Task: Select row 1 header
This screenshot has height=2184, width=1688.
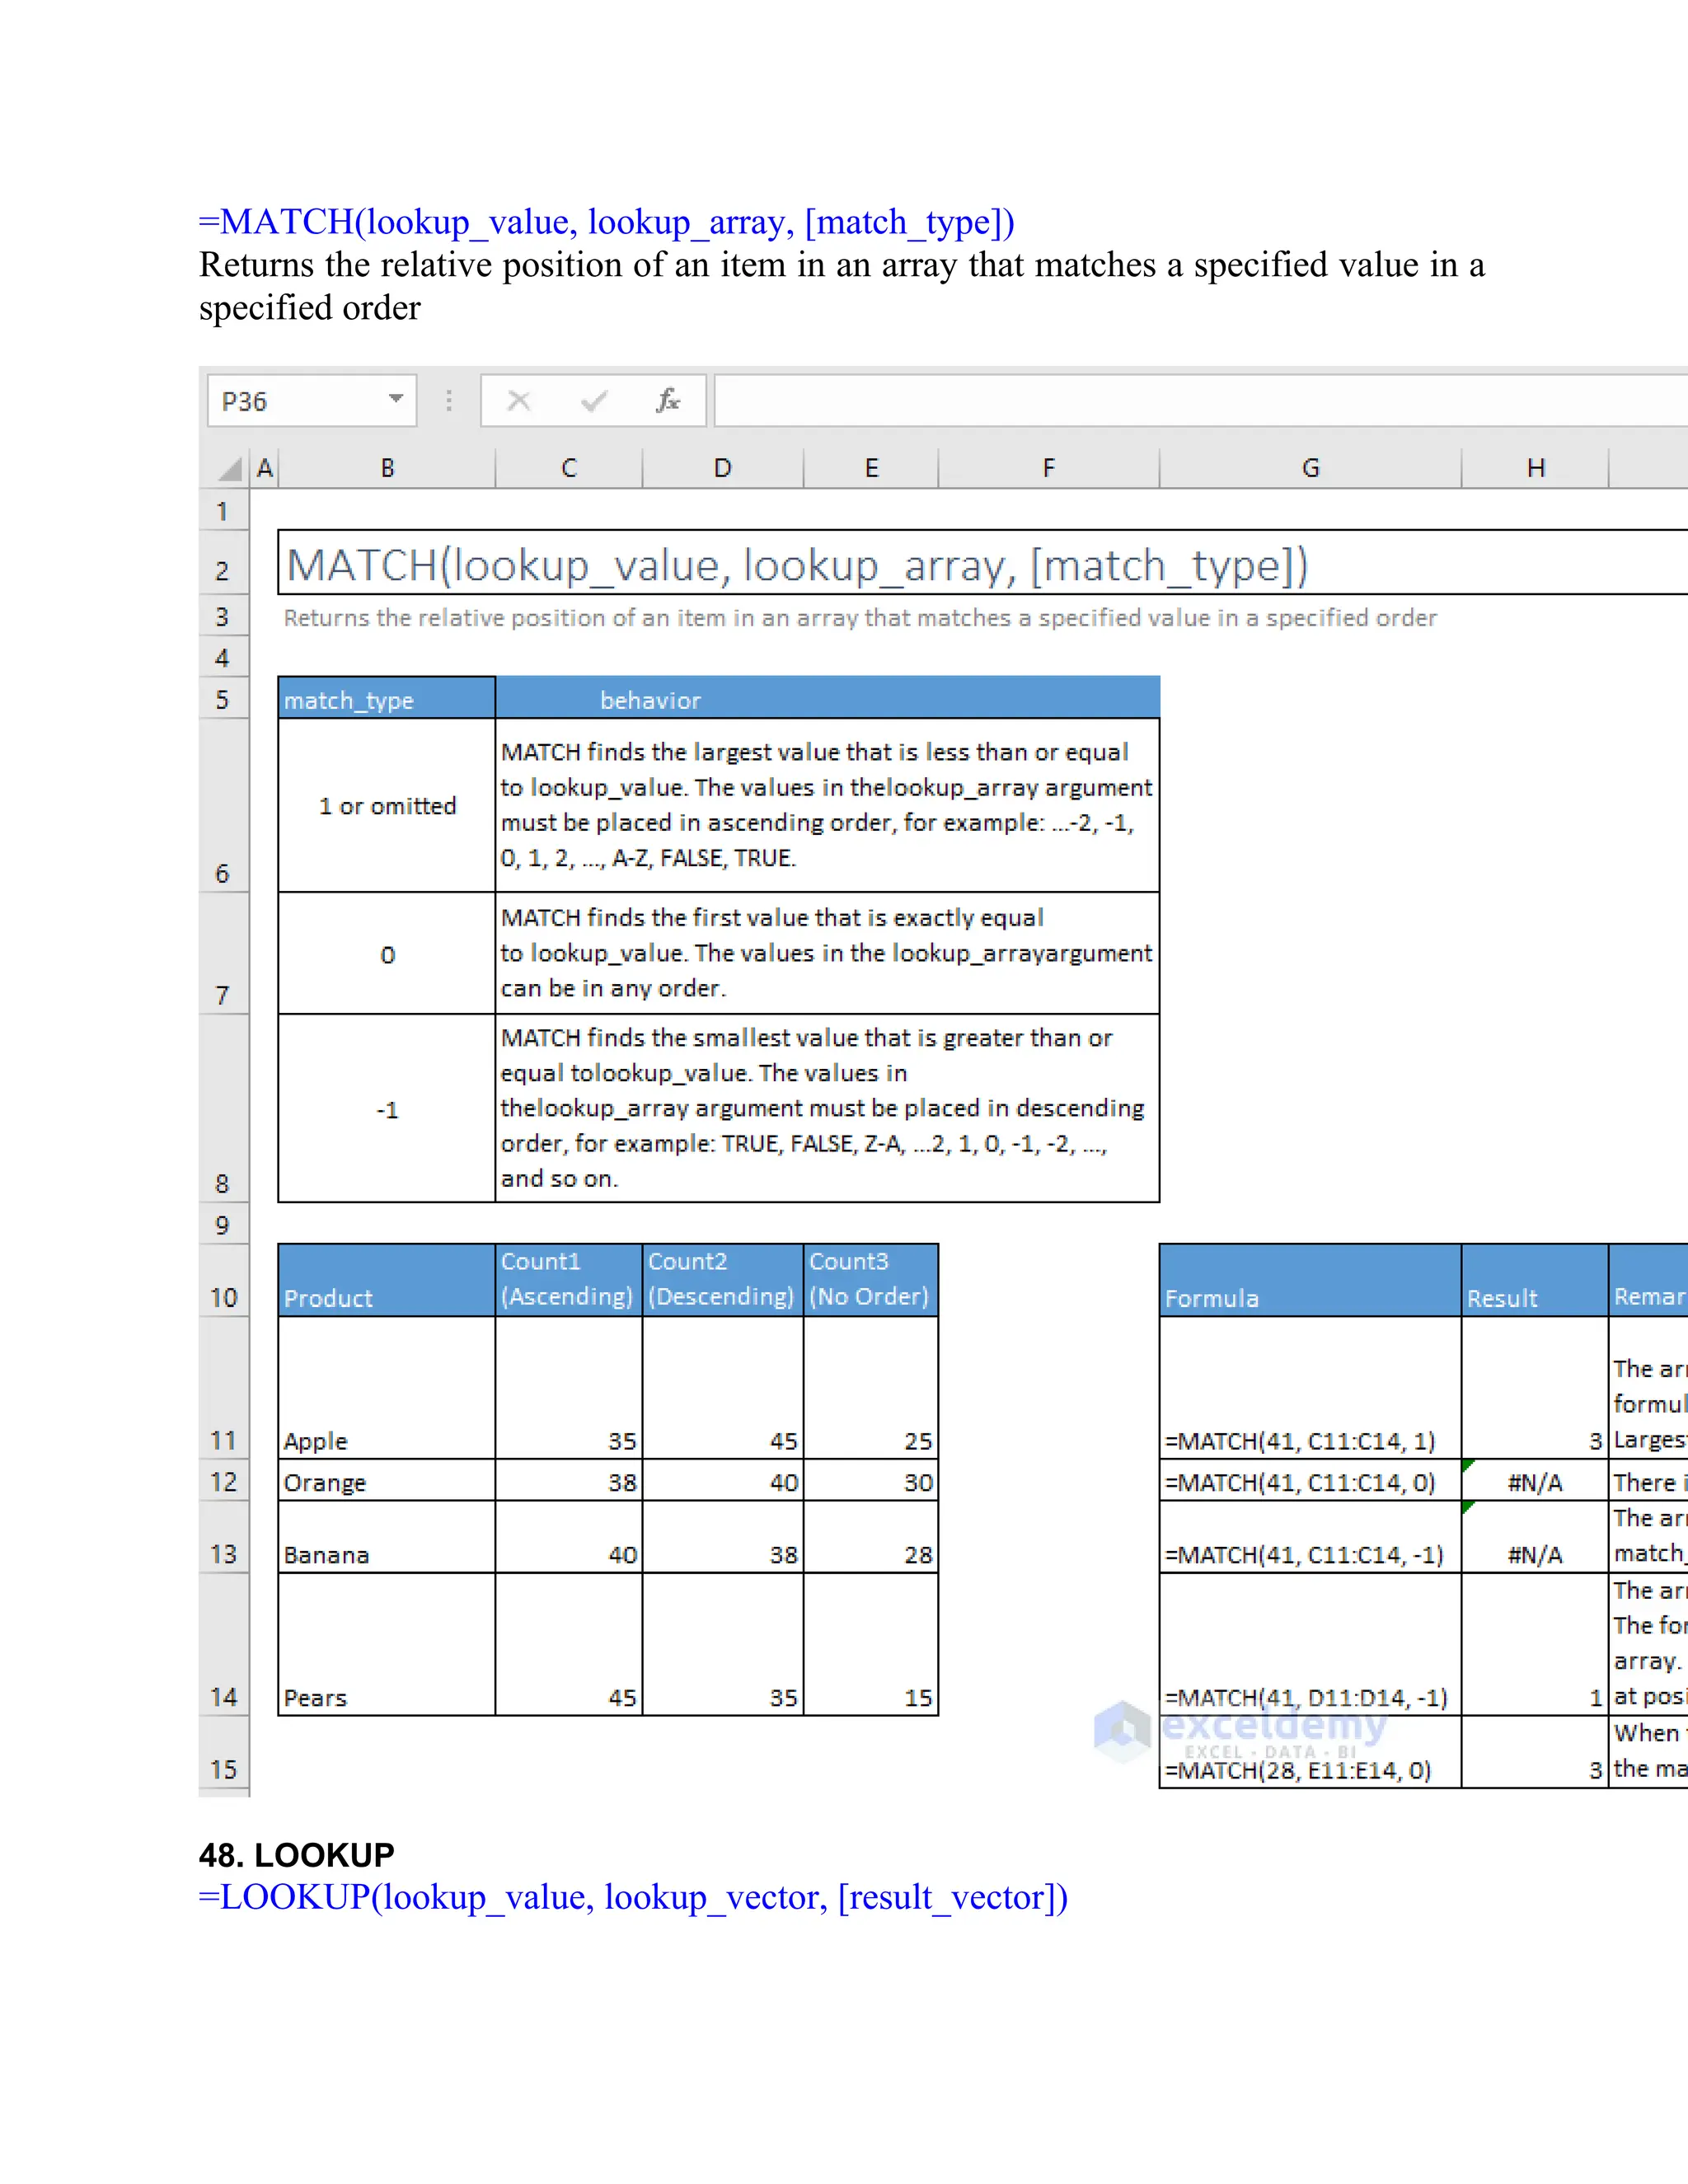Action: 223,511
